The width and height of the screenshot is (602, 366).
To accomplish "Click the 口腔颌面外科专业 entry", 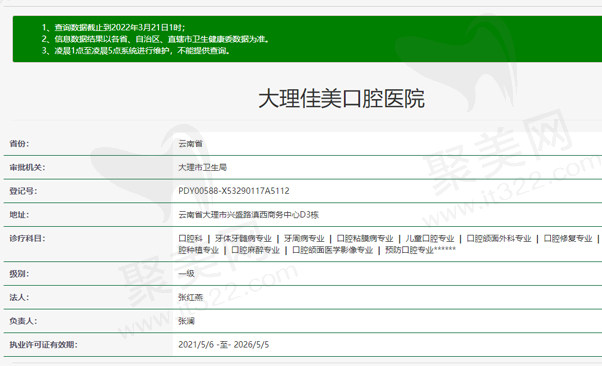I will [499, 238].
